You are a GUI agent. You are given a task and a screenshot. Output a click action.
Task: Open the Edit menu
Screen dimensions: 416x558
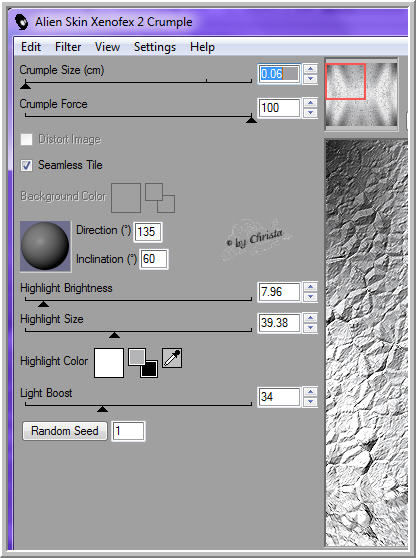(31, 47)
